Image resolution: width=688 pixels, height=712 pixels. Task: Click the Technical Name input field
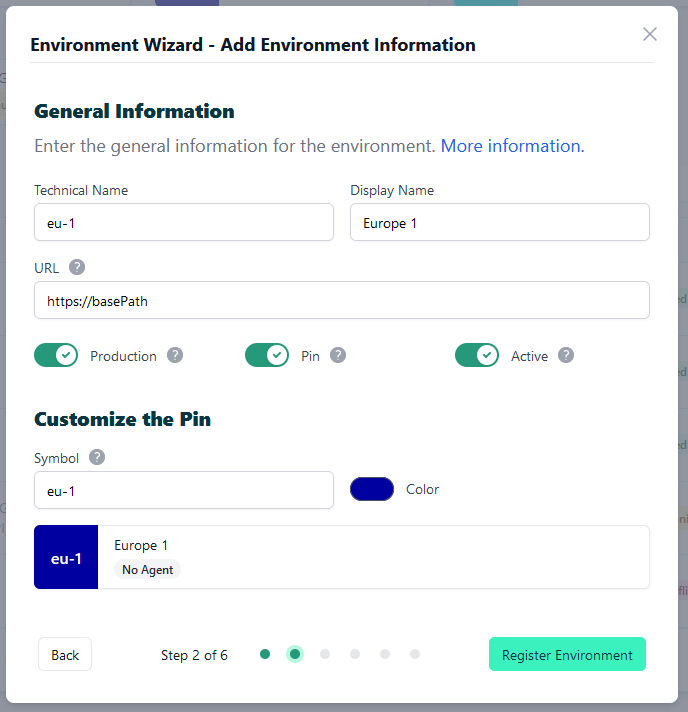coord(184,222)
